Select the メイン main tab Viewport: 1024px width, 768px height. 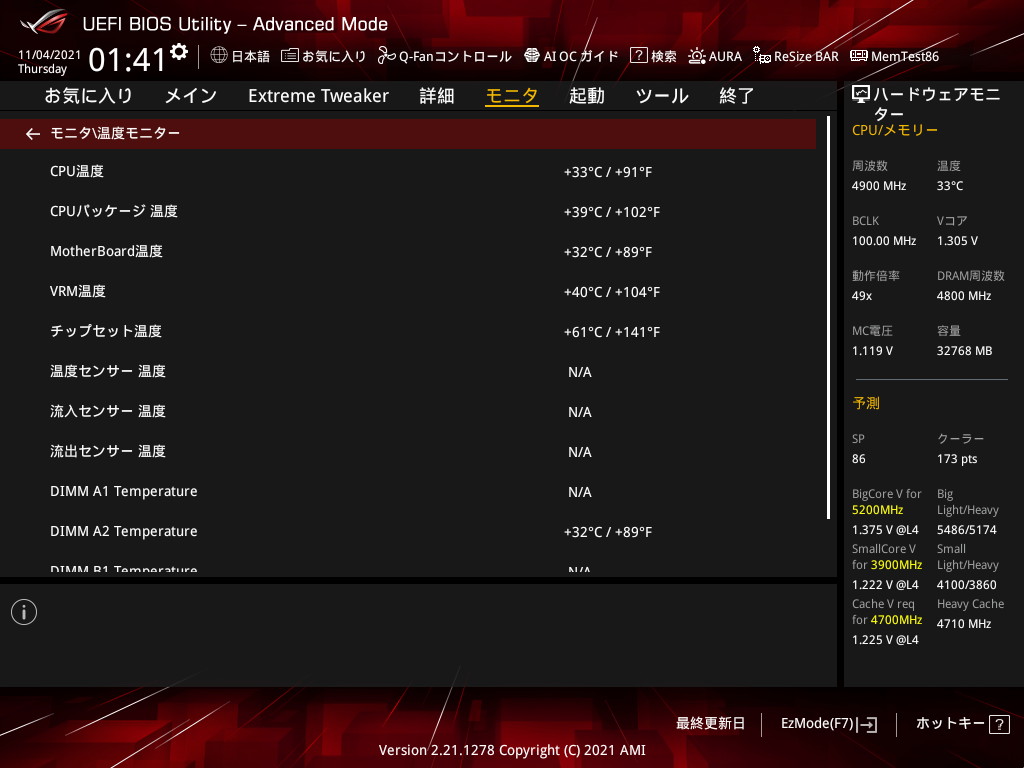click(x=190, y=96)
